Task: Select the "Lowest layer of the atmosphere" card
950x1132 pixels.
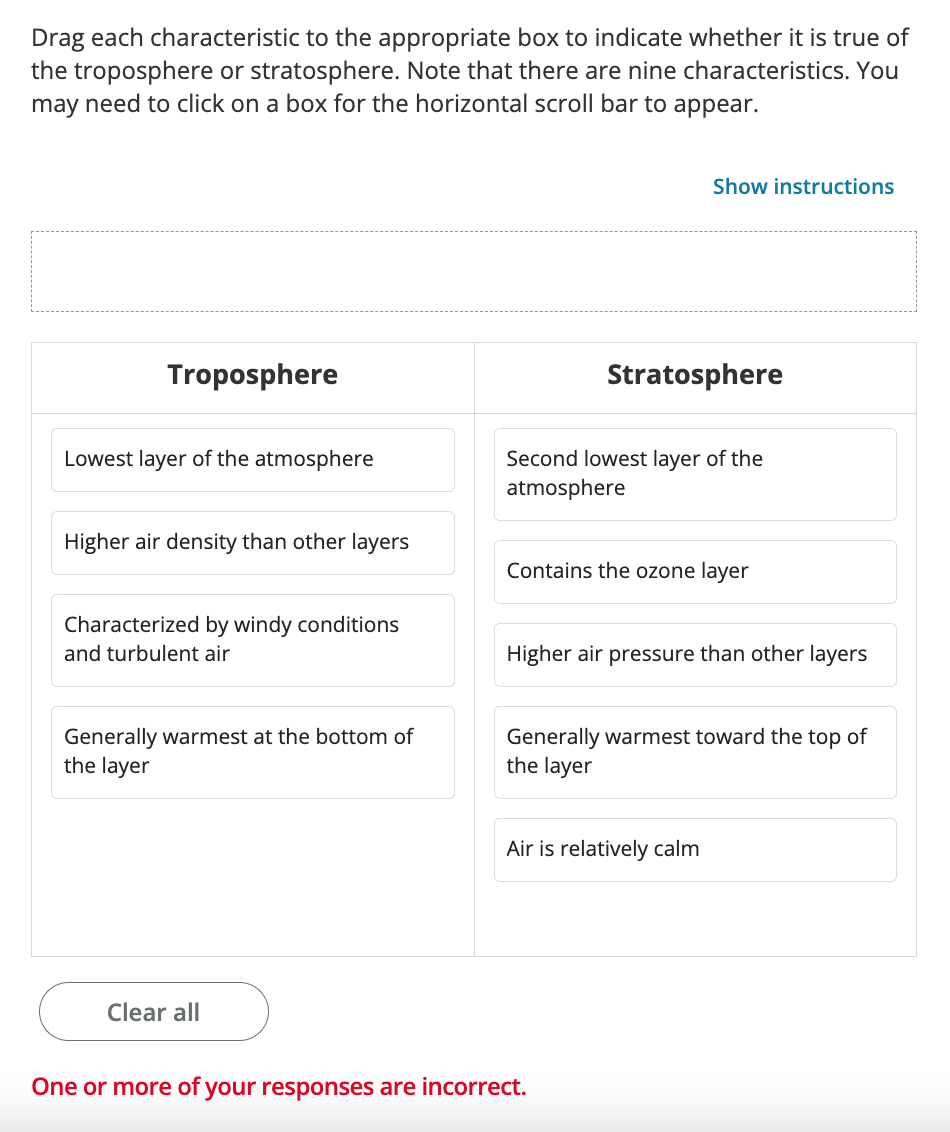Action: tap(252, 459)
